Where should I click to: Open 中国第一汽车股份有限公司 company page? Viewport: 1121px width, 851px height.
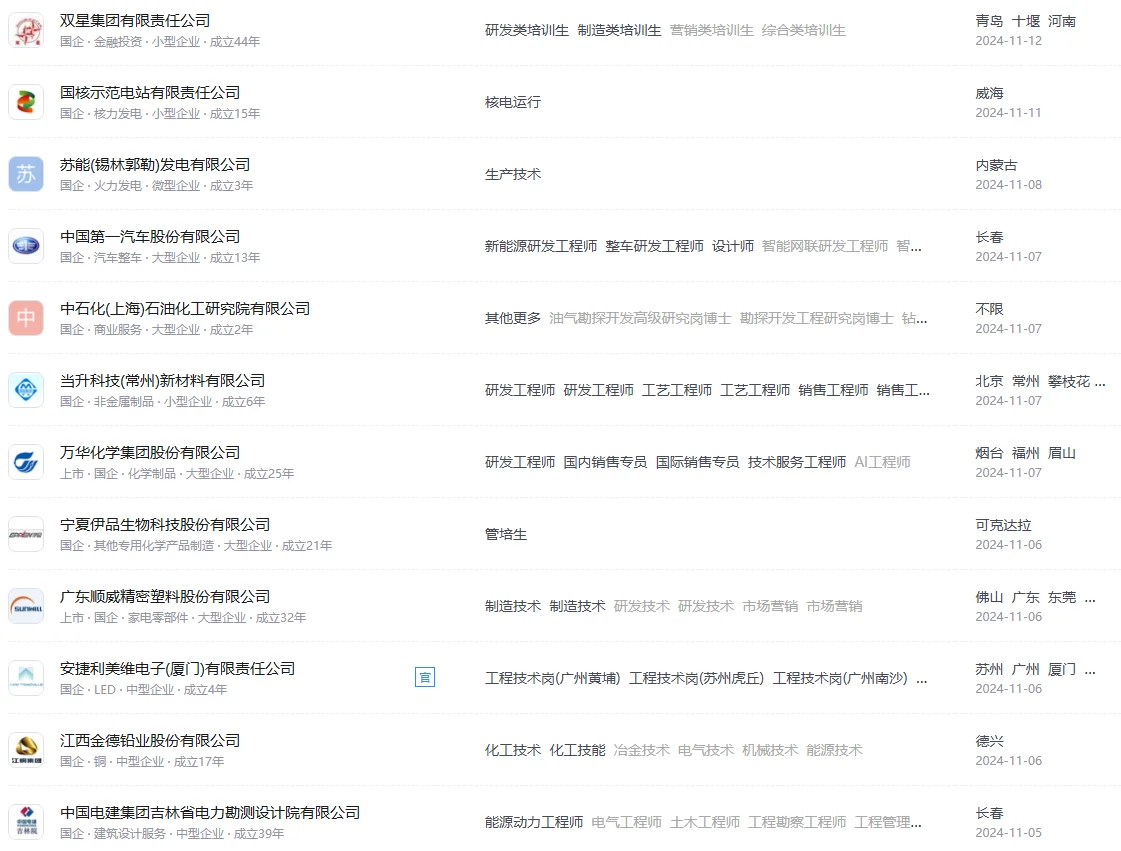click(150, 237)
